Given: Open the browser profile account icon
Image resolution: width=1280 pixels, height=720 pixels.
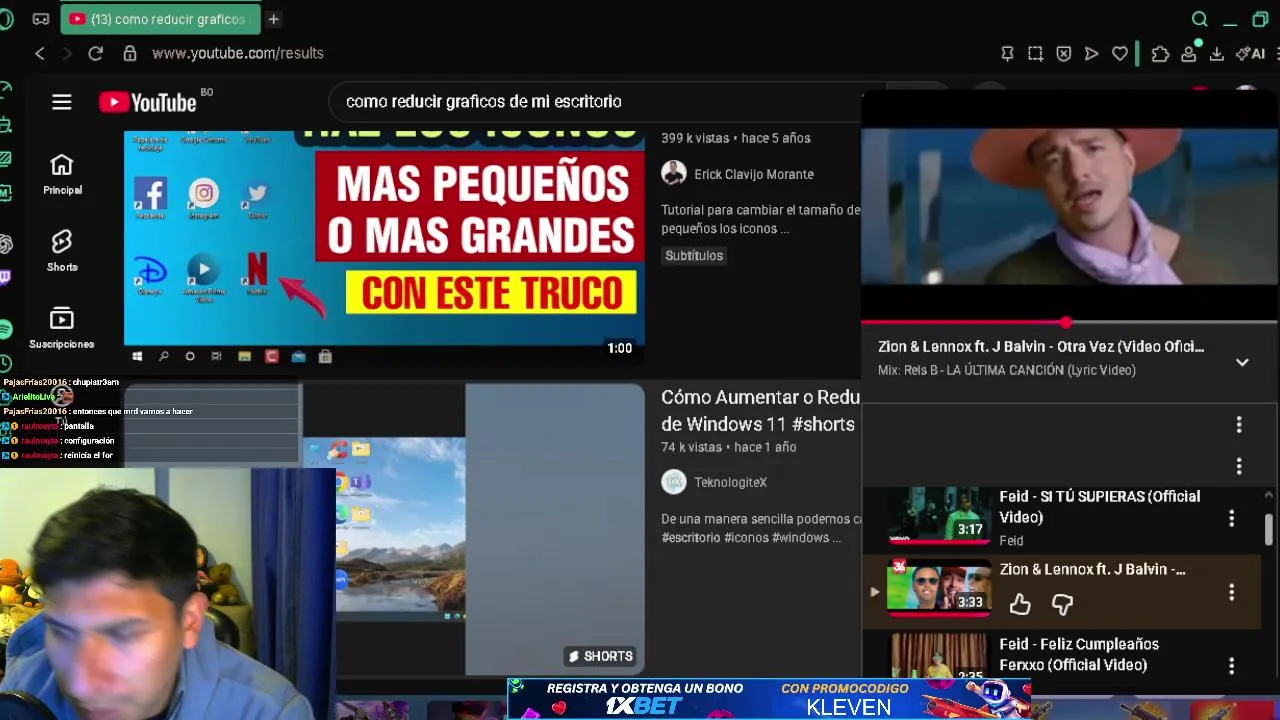Looking at the screenshot, I should click(x=1189, y=53).
